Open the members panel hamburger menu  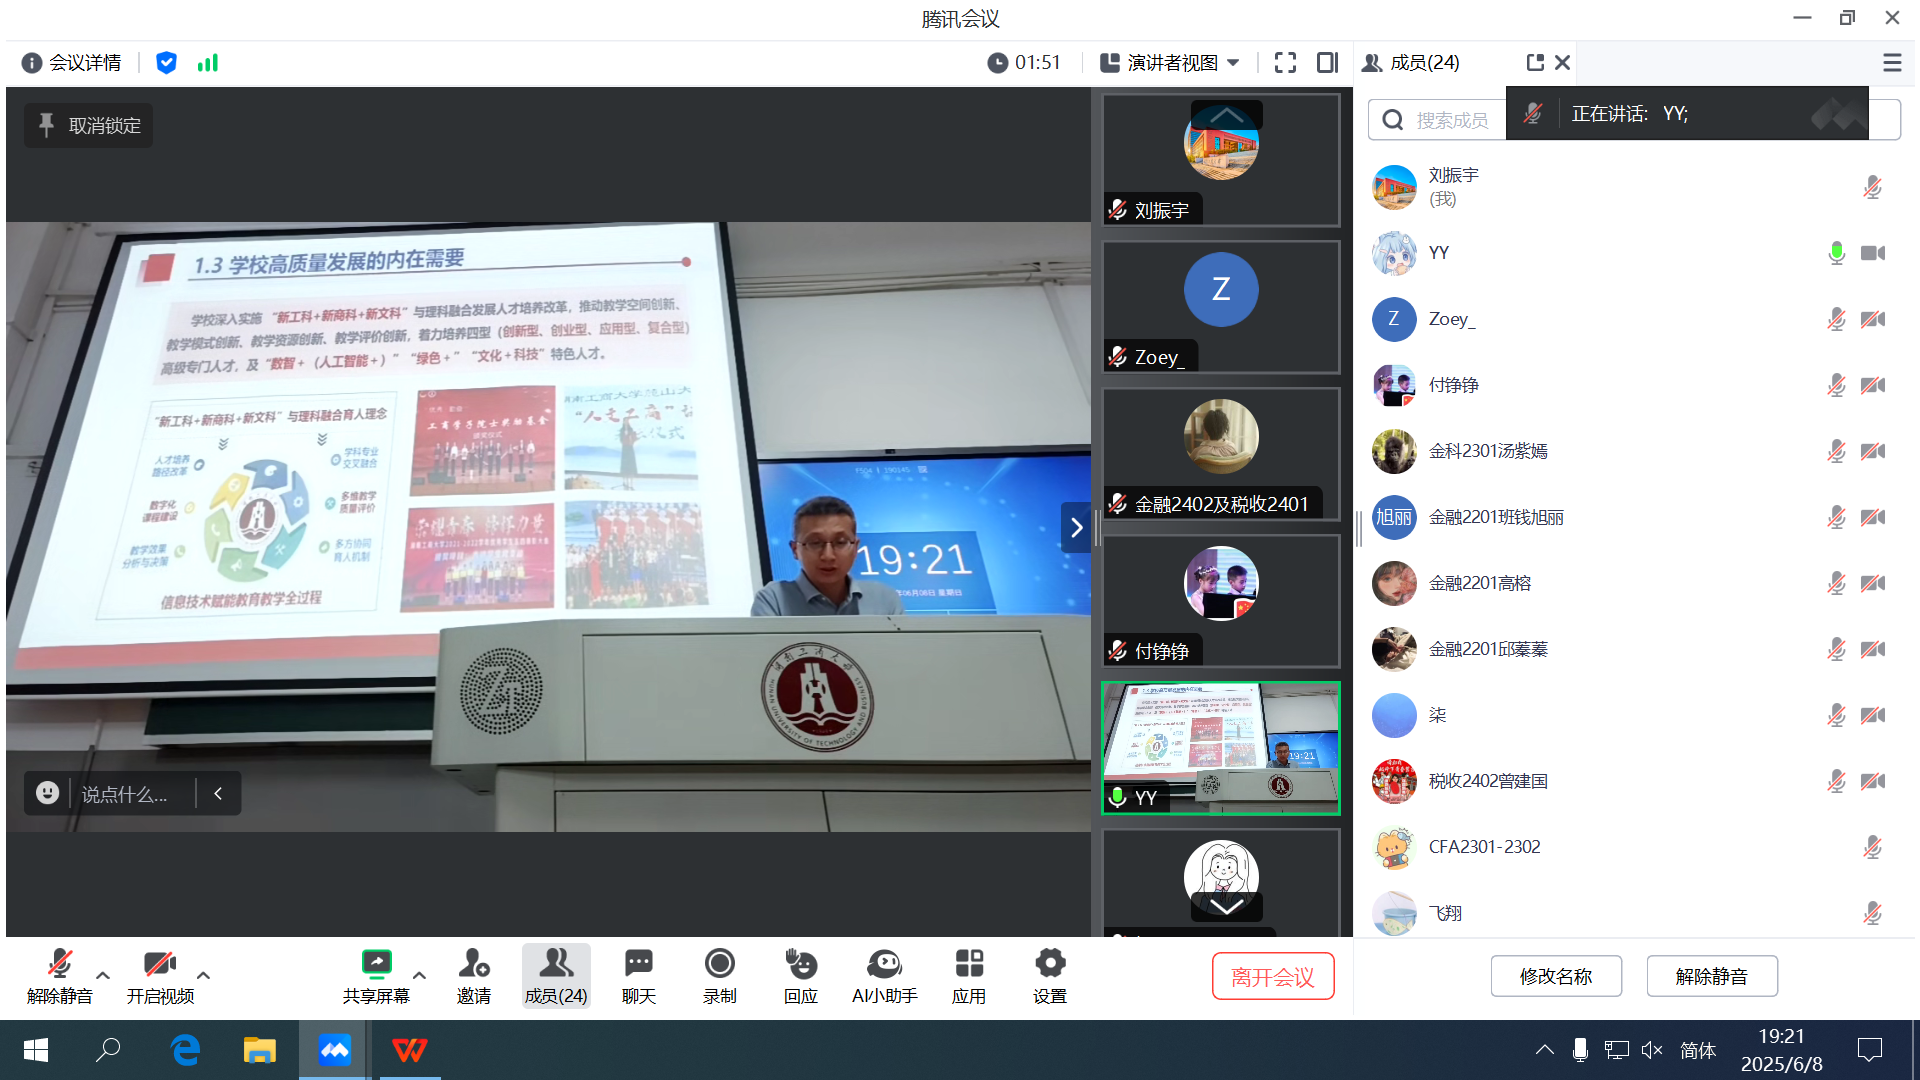coord(1891,63)
